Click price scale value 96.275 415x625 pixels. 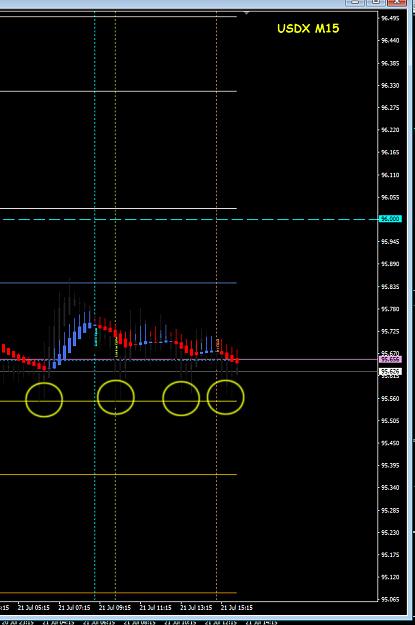coord(390,108)
